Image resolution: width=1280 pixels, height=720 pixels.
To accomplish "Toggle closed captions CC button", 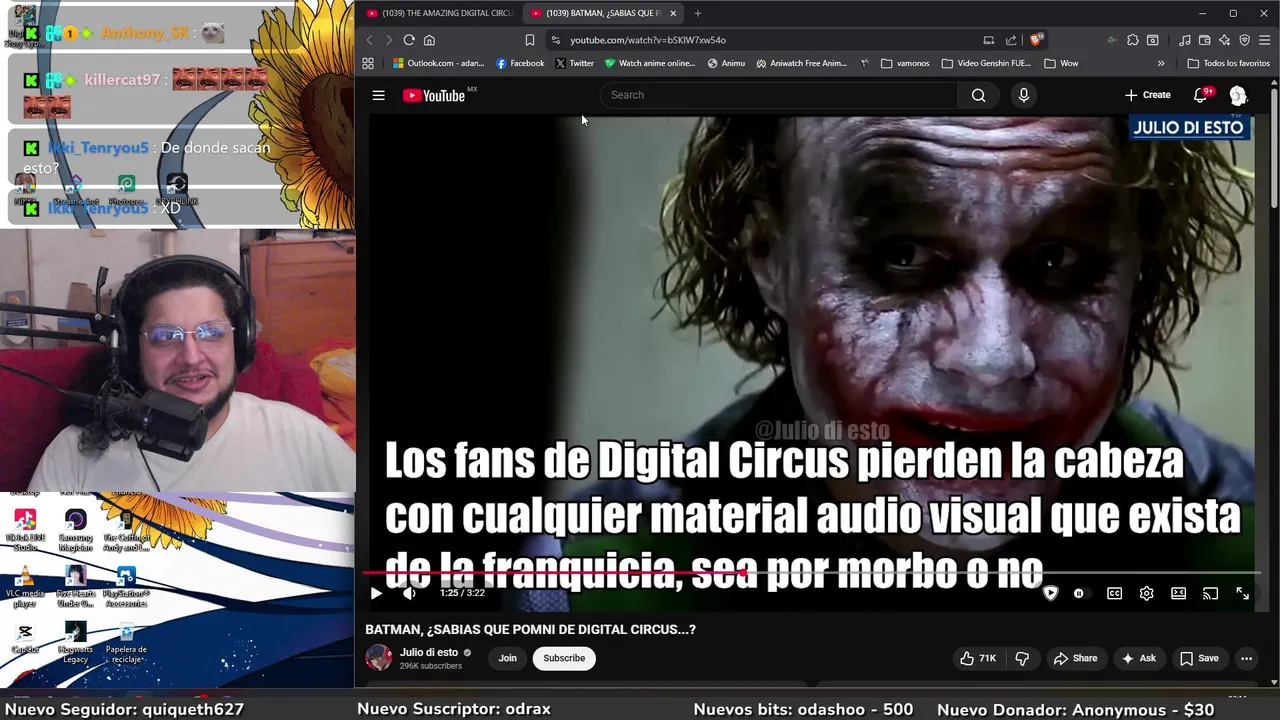I will coord(1114,593).
